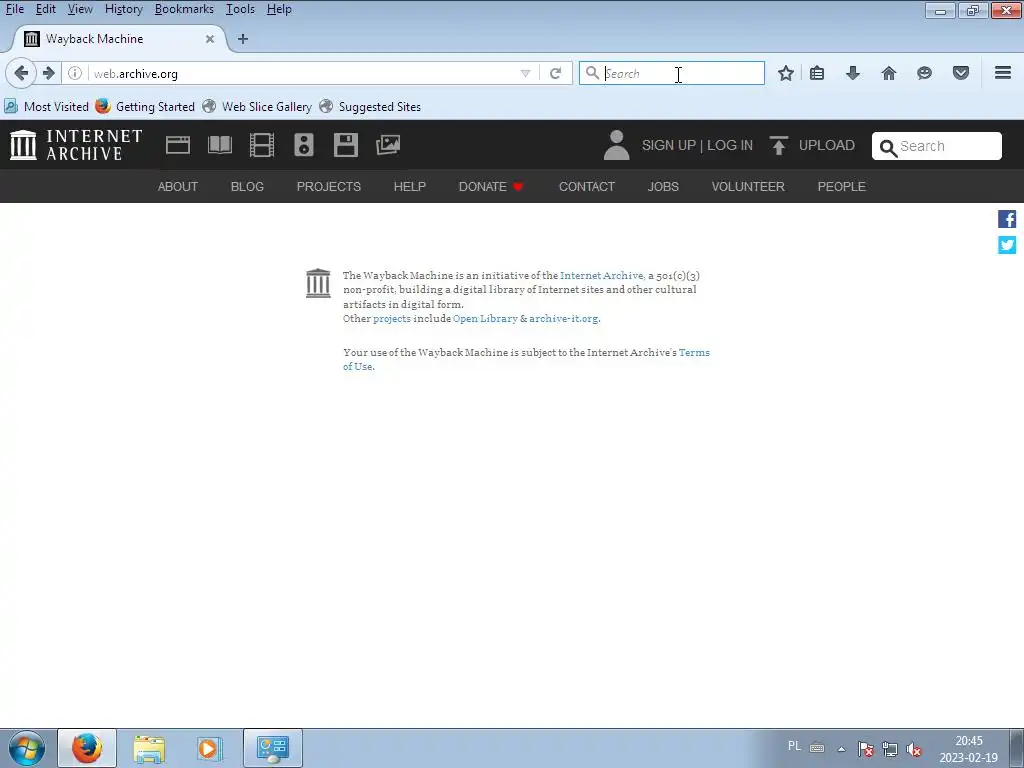
Task: Expand the address bar history dropdown
Action: pyautogui.click(x=526, y=73)
